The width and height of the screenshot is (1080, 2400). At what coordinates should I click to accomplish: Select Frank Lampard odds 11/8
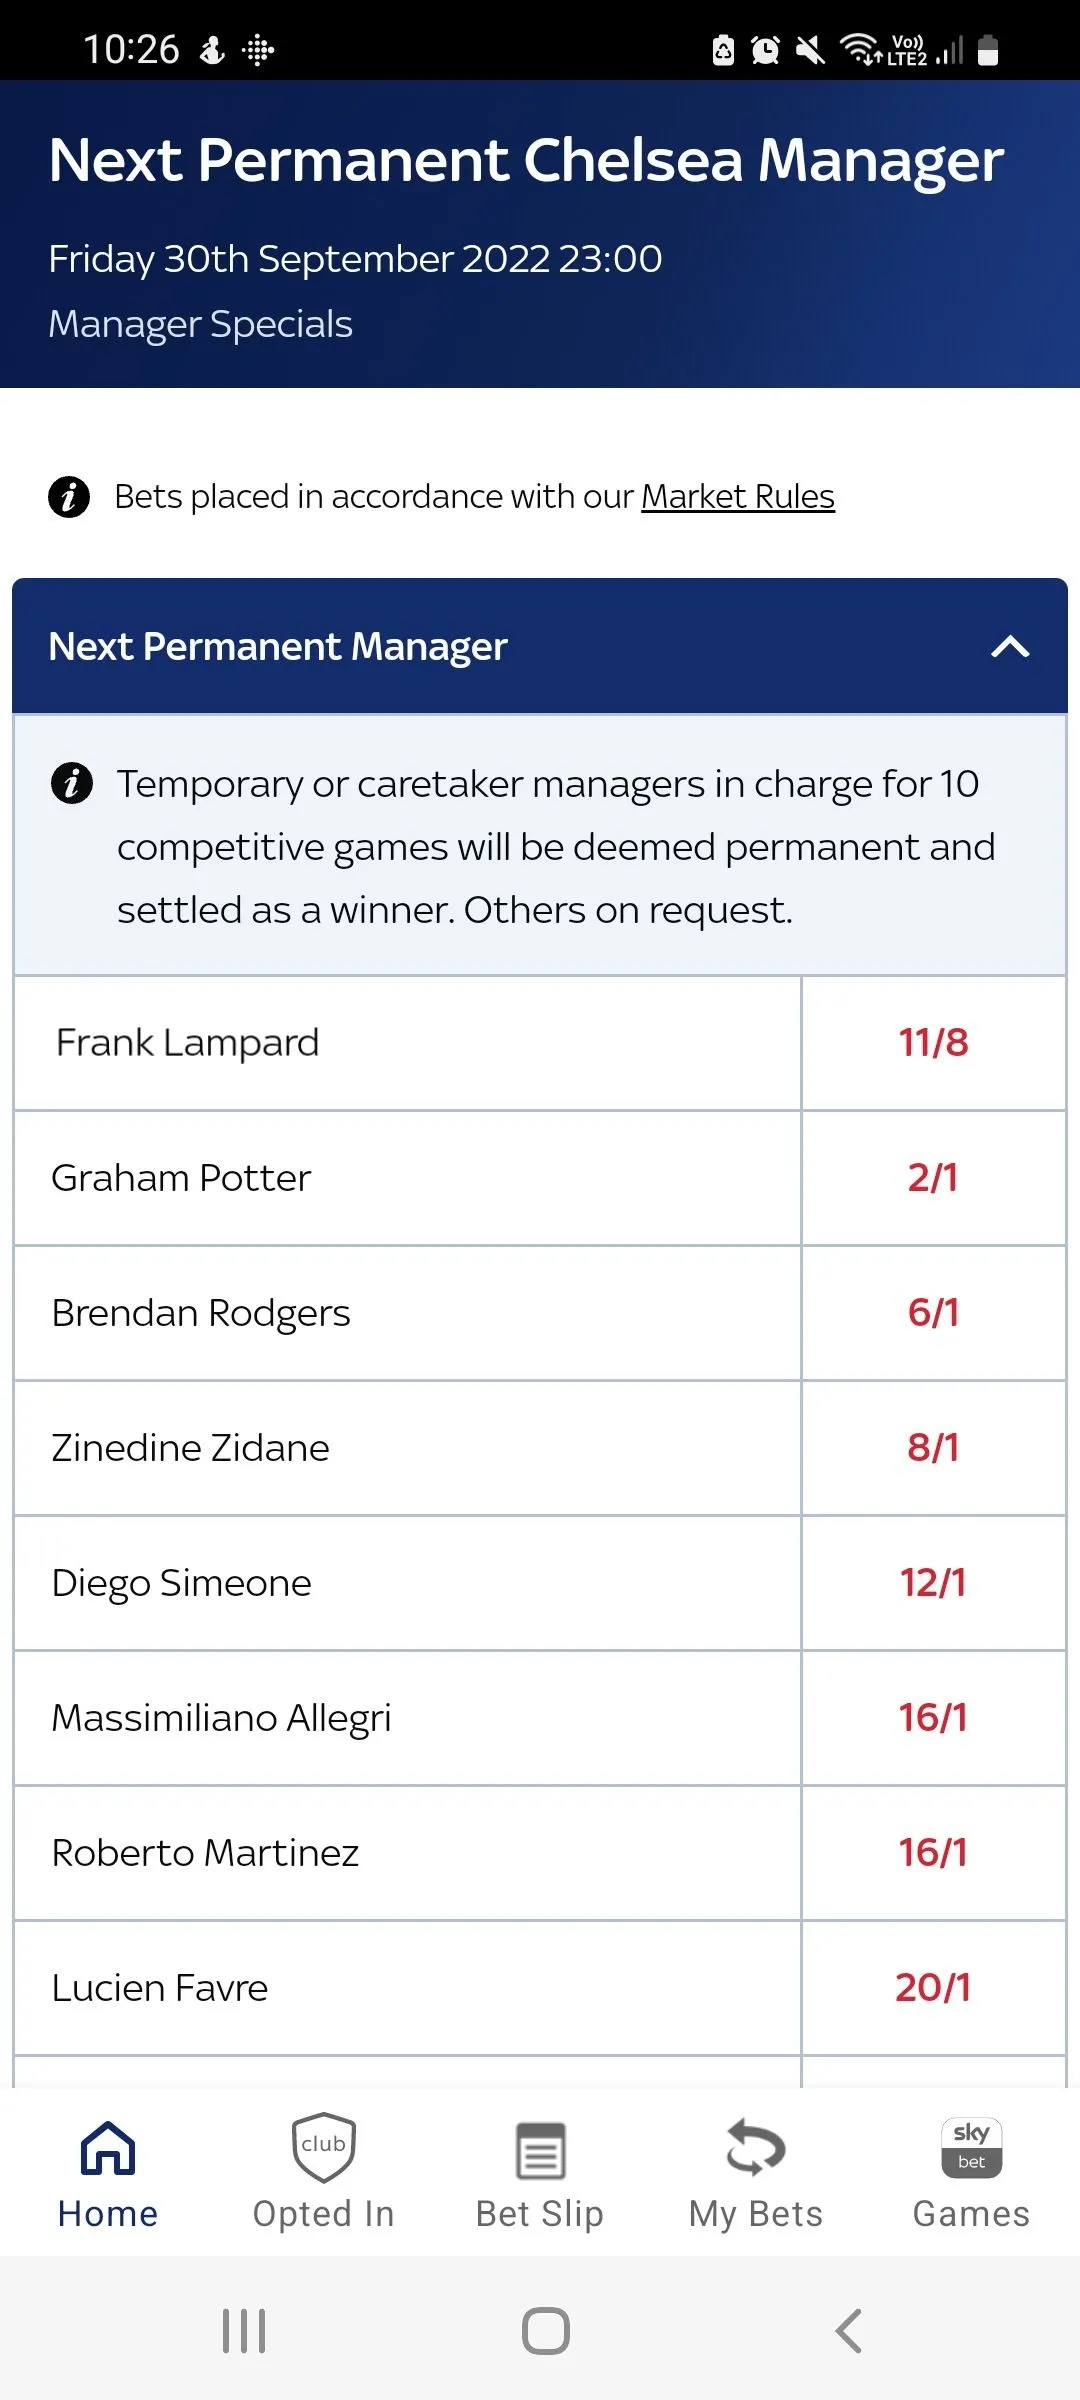coord(933,1043)
